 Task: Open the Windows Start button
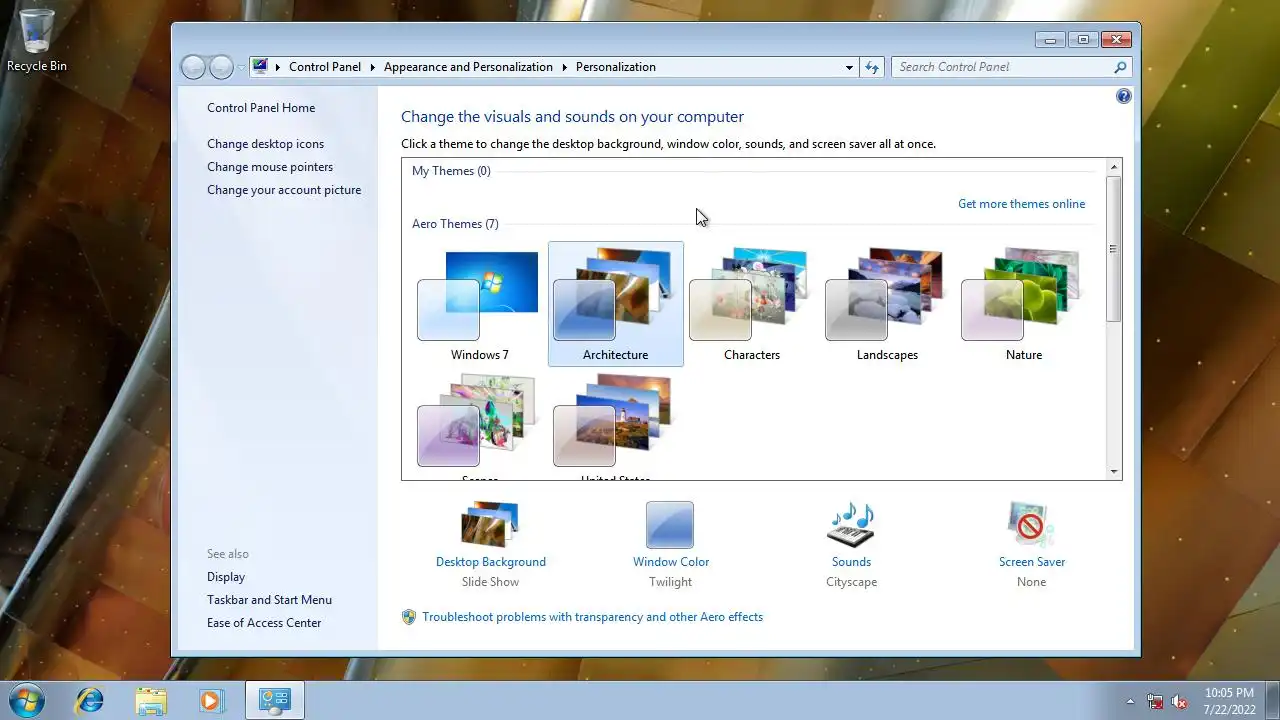pyautogui.click(x=26, y=700)
